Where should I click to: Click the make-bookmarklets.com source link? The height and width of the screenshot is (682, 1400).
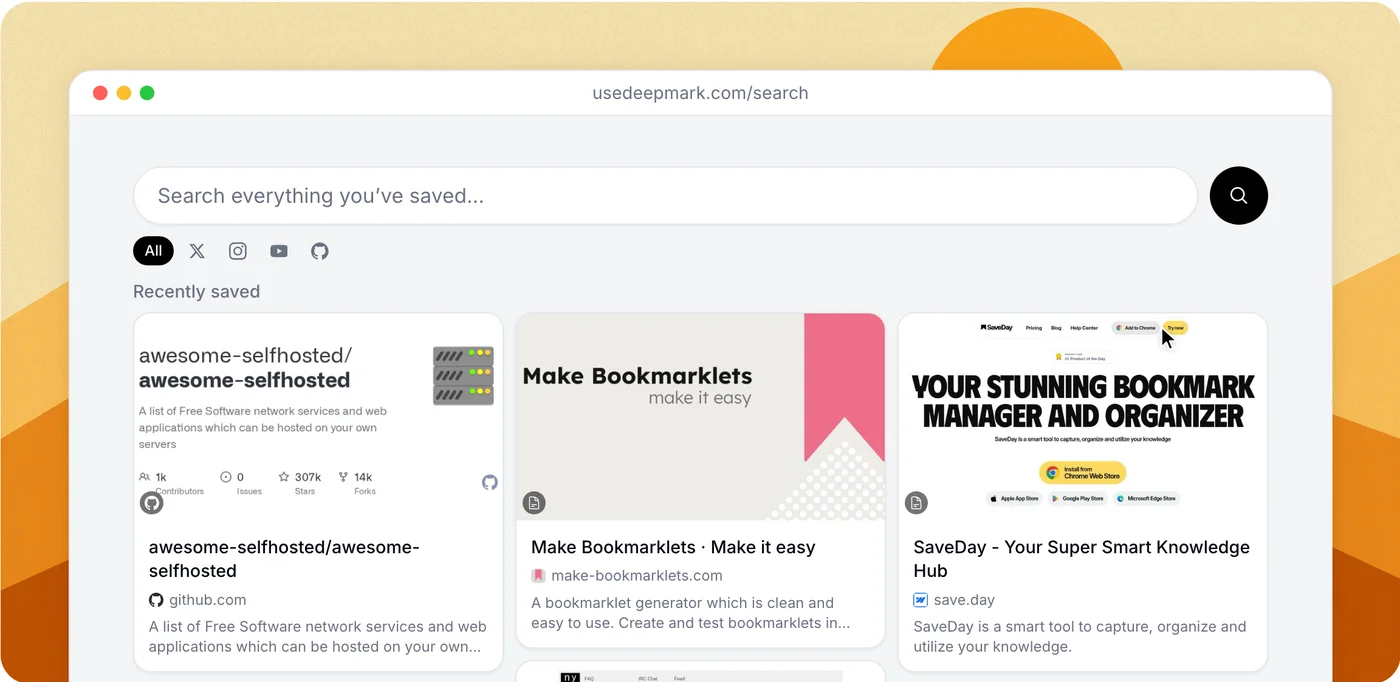637,576
